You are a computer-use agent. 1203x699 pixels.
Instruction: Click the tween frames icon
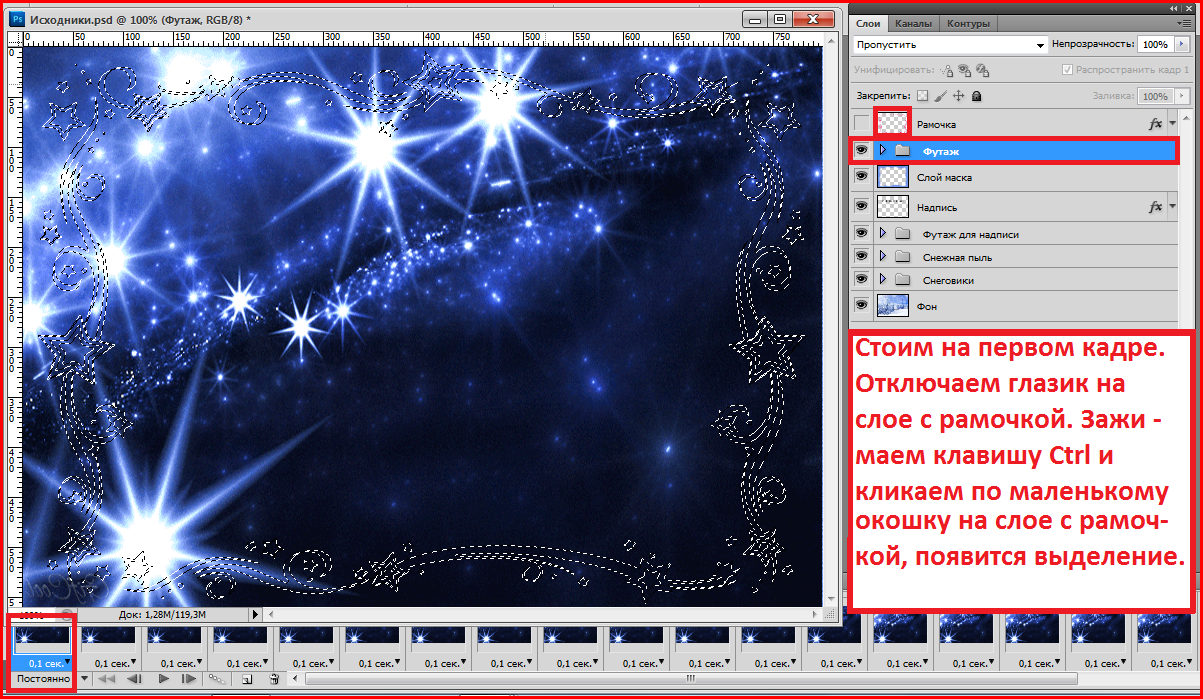[216, 679]
